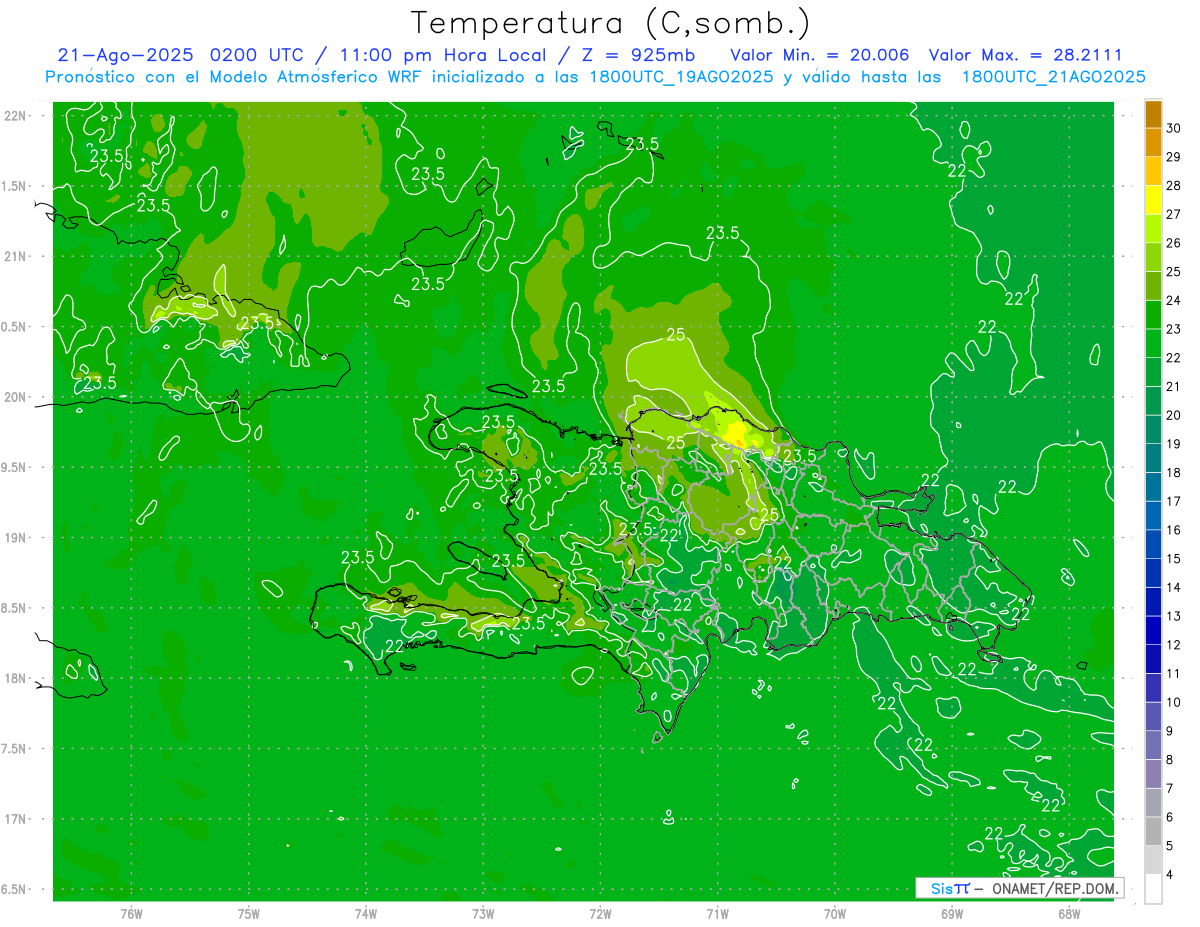Viewport: 1200px width, 927px height.
Task: Click the '23' label on the color scale
Action: click(1174, 329)
